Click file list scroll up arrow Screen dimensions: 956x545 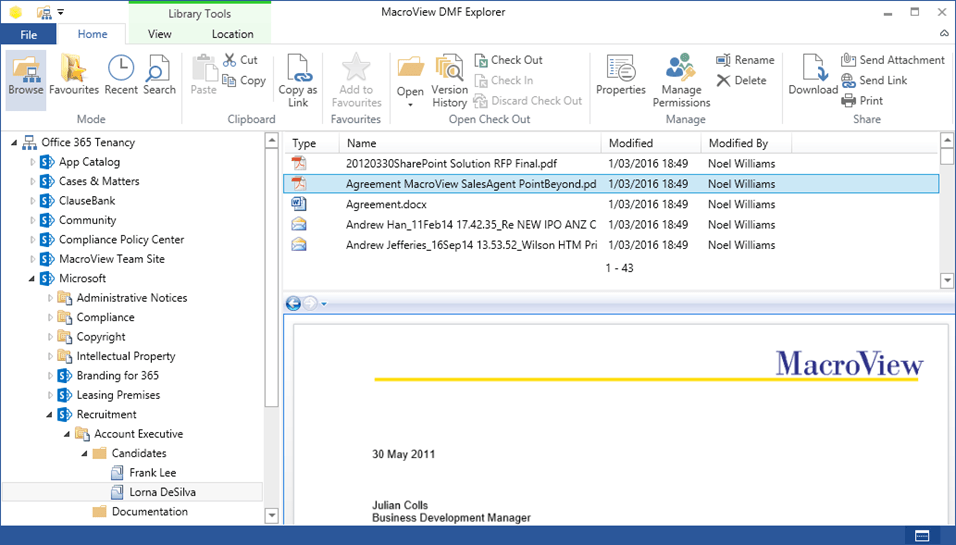(x=947, y=141)
